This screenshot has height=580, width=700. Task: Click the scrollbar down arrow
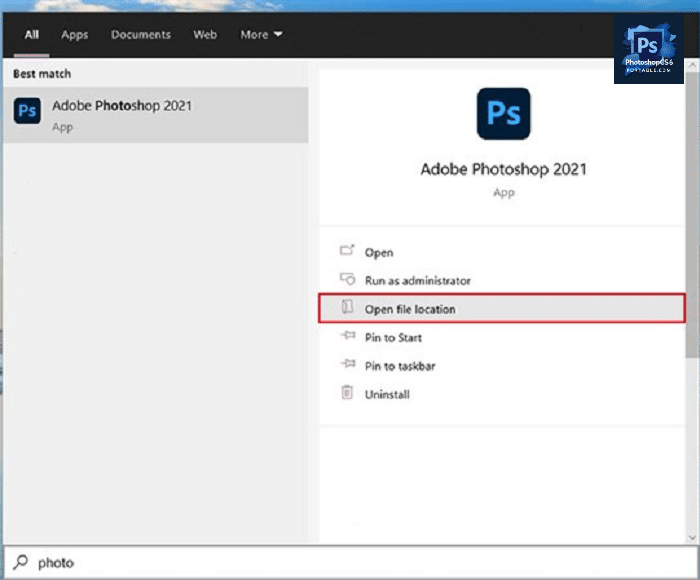(692, 538)
